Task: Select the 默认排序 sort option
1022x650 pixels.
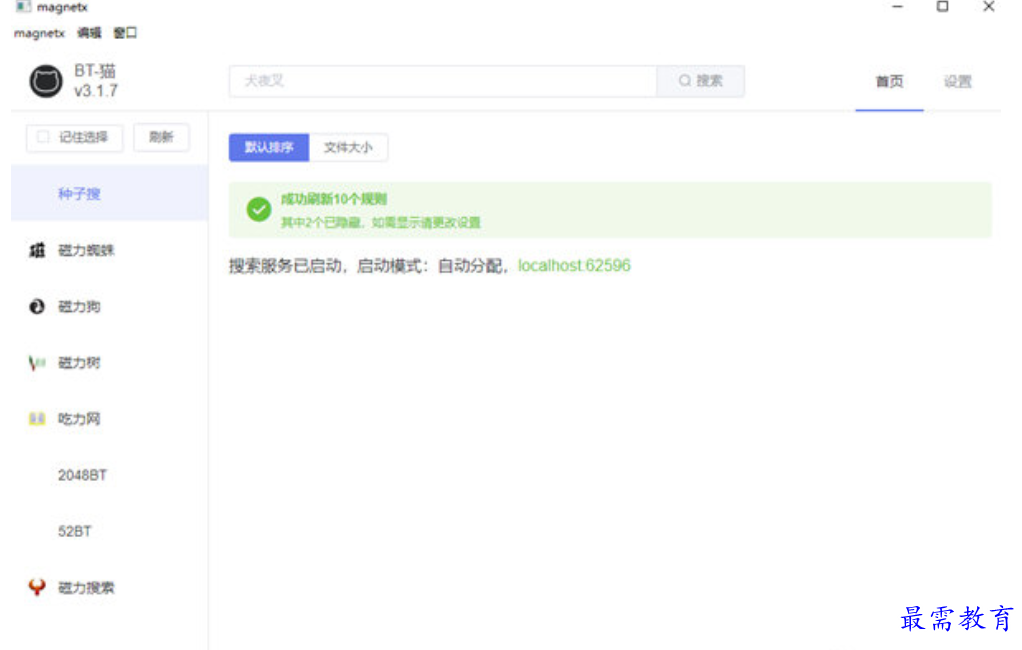Action: (269, 147)
